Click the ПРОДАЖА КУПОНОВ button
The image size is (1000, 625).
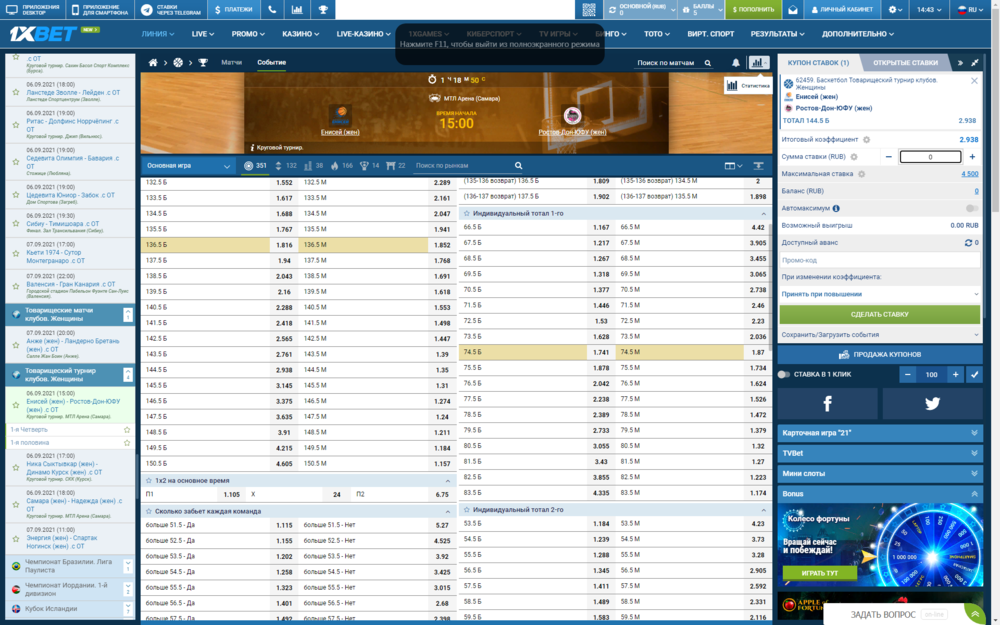click(x=879, y=355)
